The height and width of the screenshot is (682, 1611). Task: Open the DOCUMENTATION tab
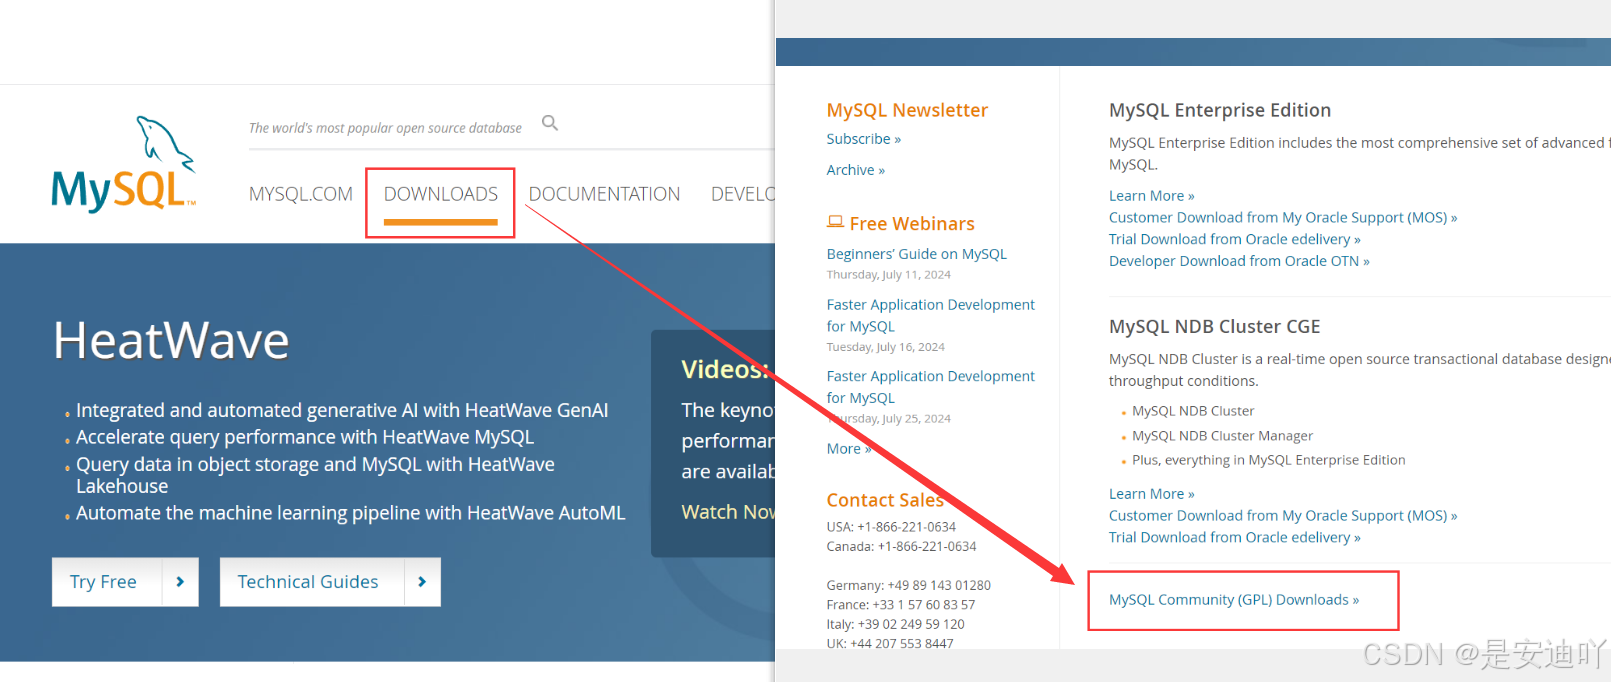coord(604,194)
